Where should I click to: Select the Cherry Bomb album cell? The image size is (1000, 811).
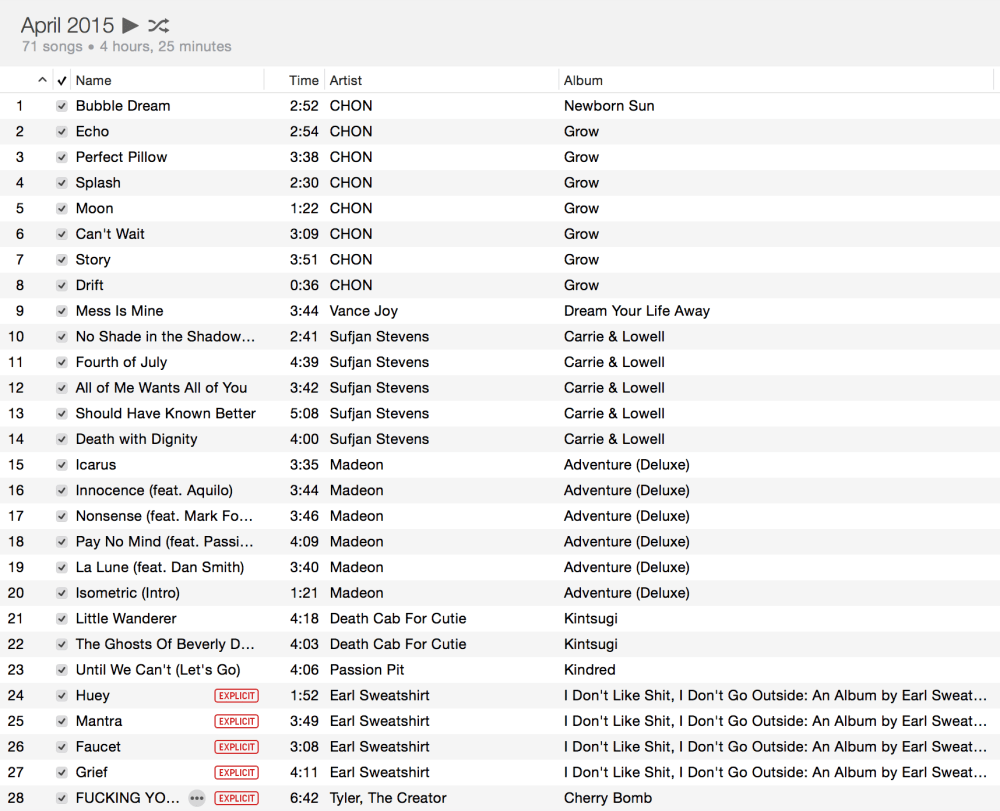pos(608,798)
